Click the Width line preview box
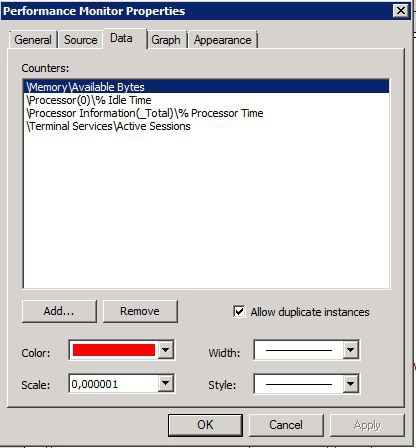Screen dimensions: 416x448 click(299, 350)
